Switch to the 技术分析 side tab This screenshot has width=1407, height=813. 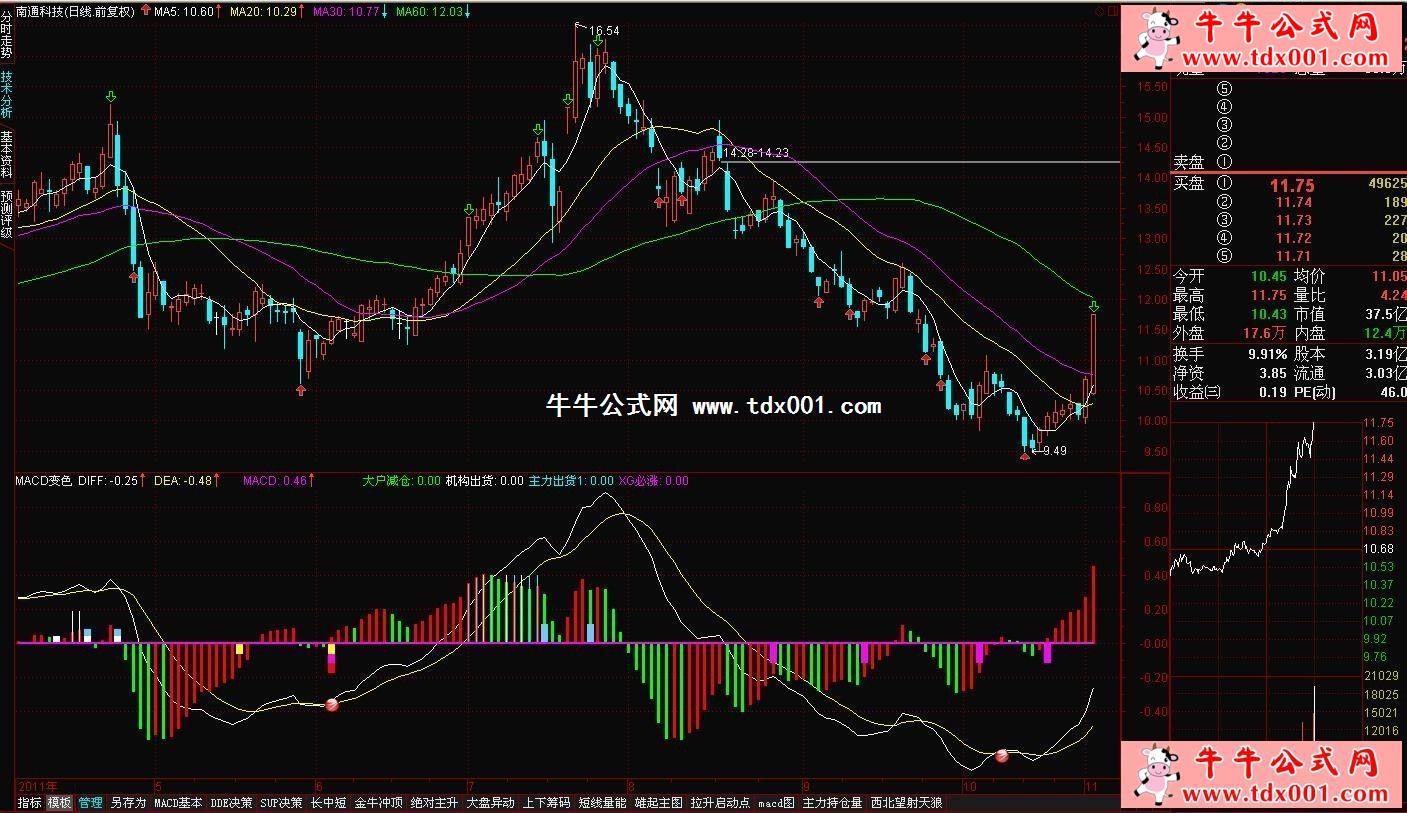click(x=7, y=93)
